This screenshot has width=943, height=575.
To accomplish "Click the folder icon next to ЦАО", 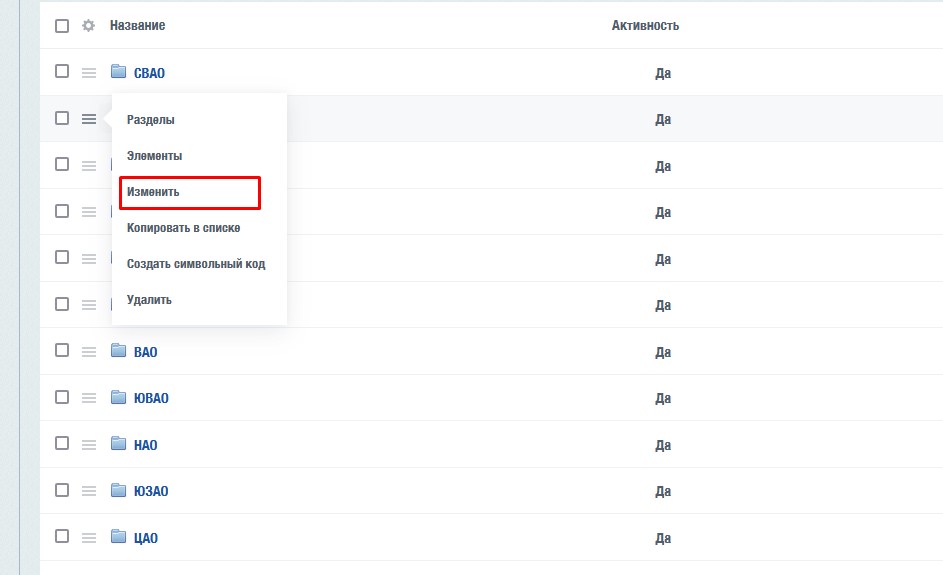I will click(x=119, y=537).
